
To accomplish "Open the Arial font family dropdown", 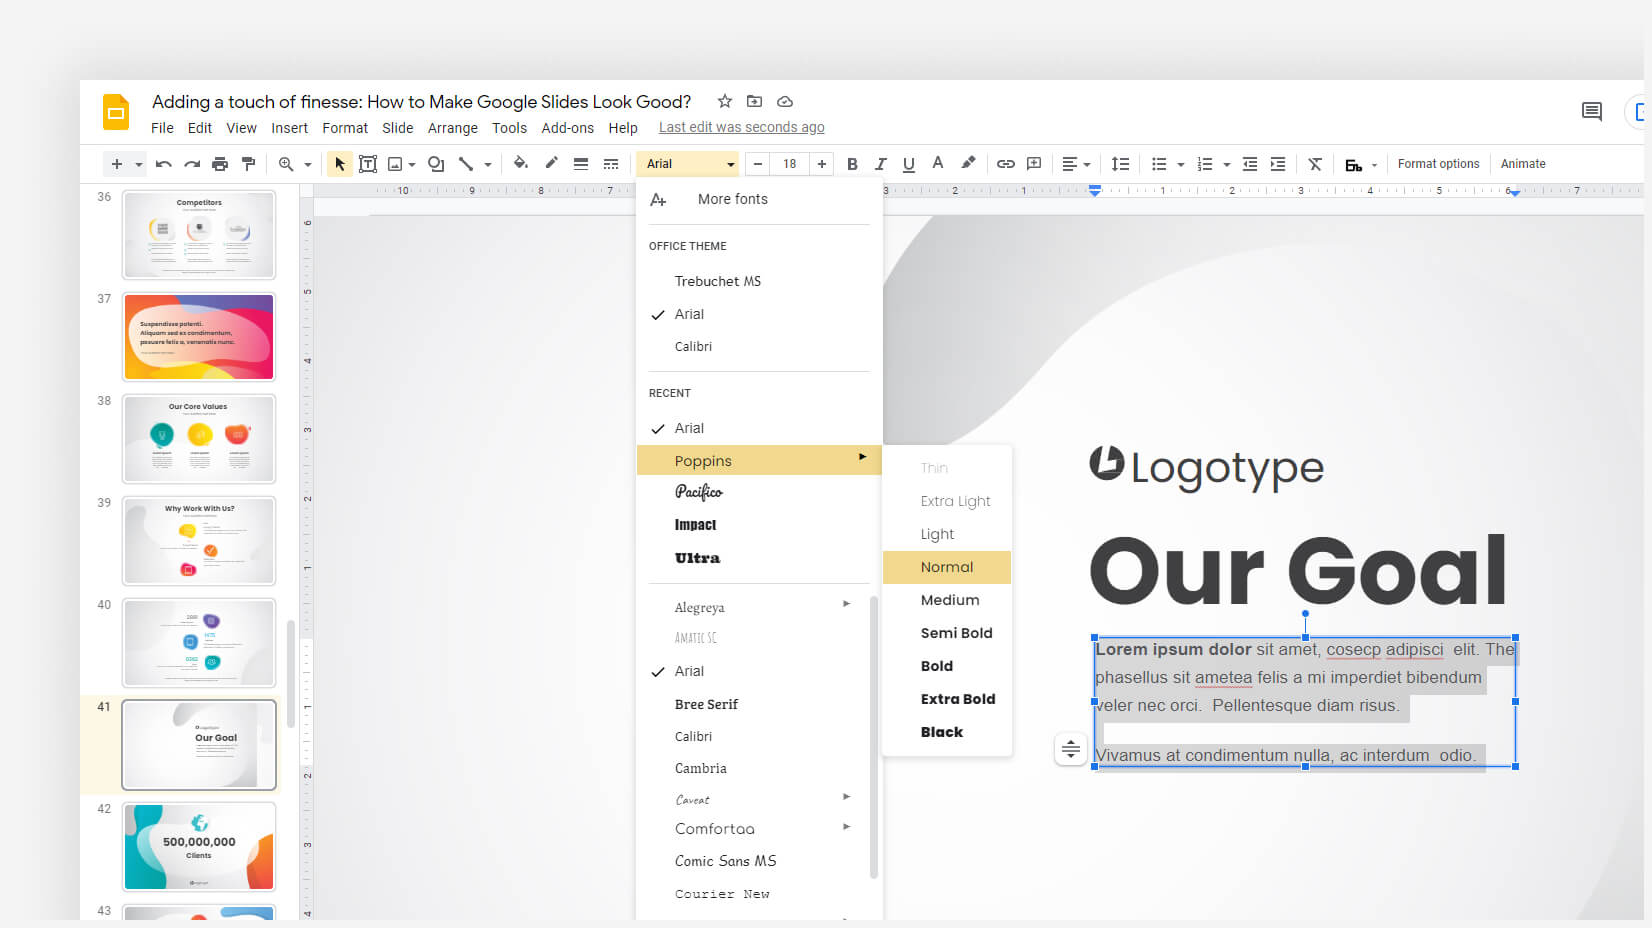I will point(689,164).
